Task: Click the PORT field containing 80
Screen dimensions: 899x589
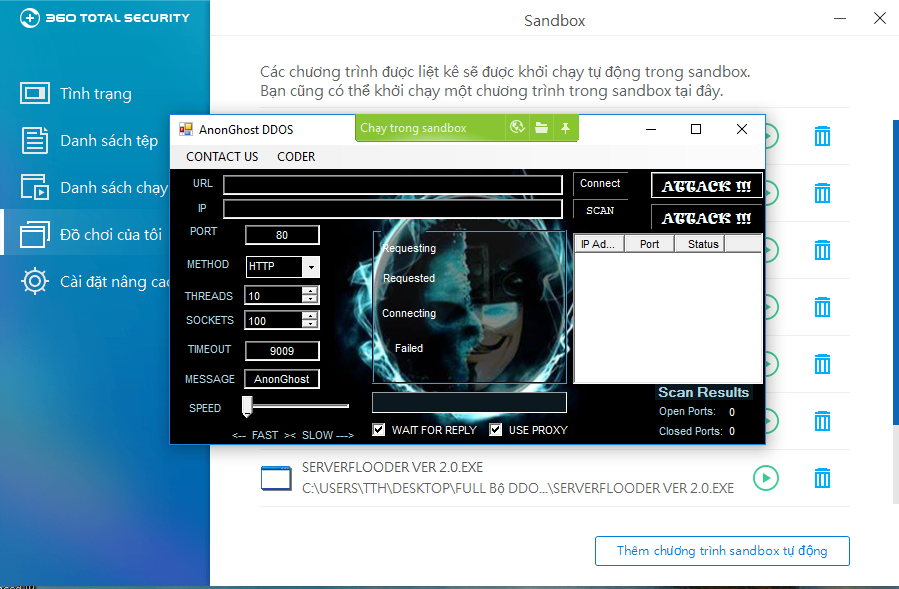Action: tap(282, 235)
